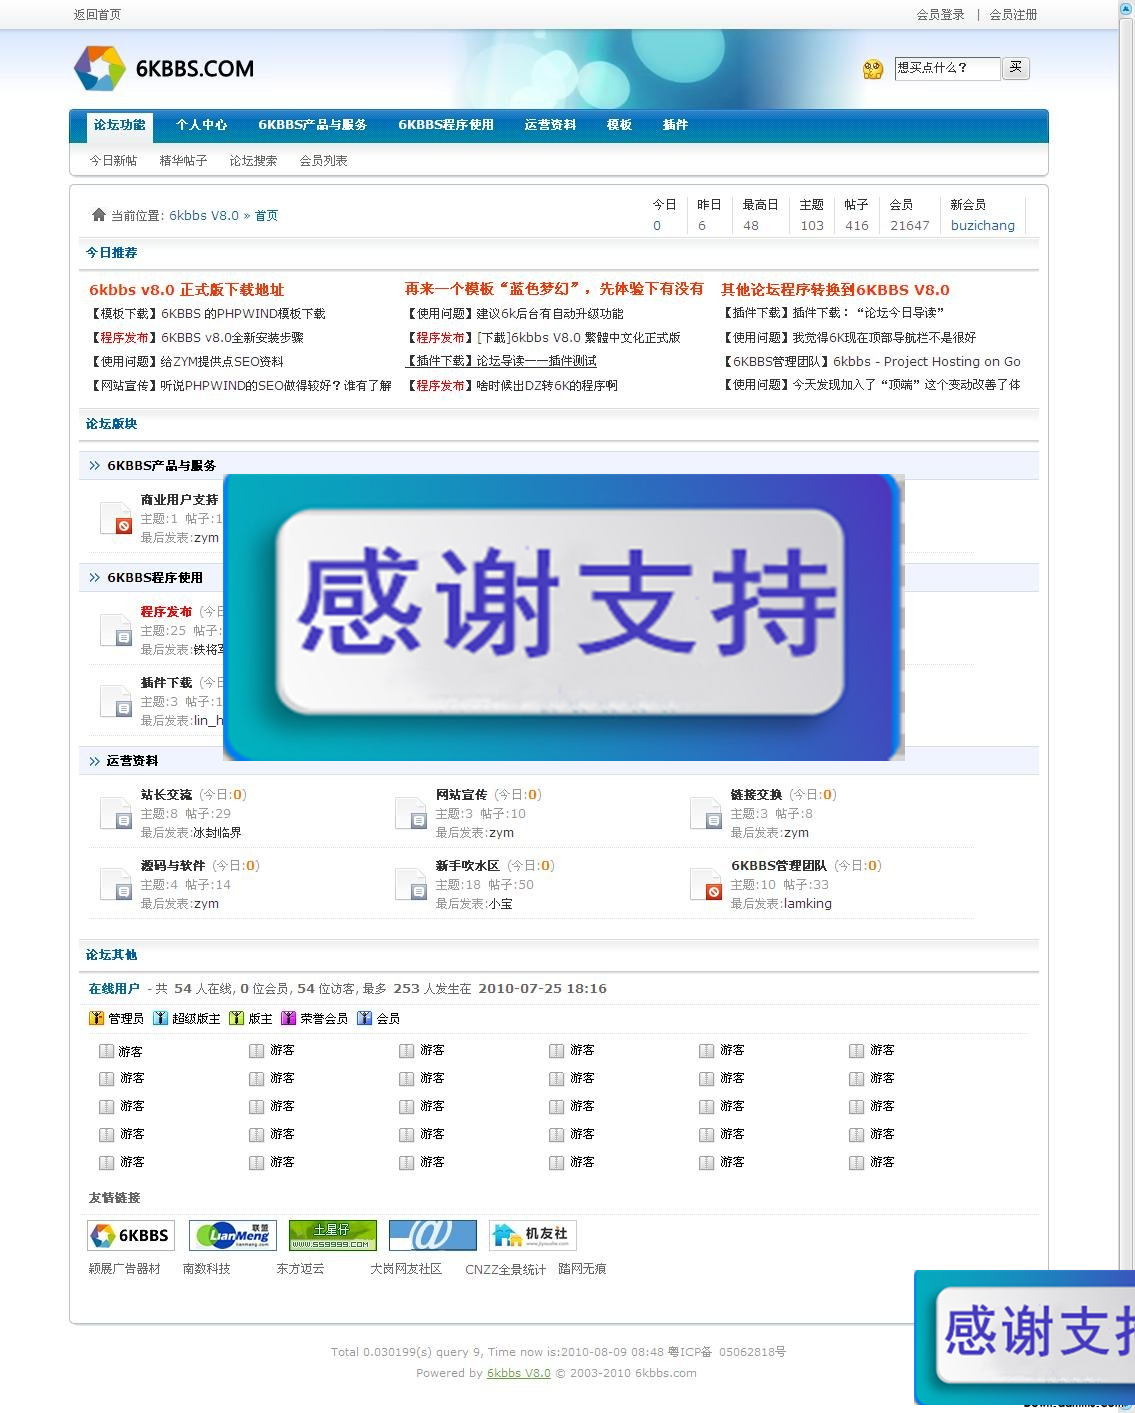Click the 颖展广告器材 friend link
Viewport: 1135px width, 1413px height.
coord(124,1269)
